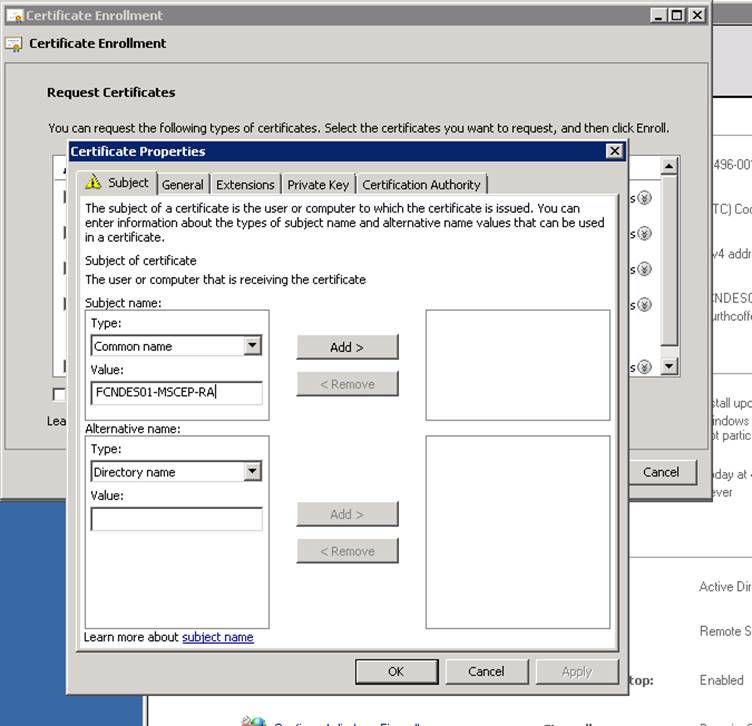752x726 pixels.
Task: Close the Certificate Properties dialog
Action: coord(614,151)
